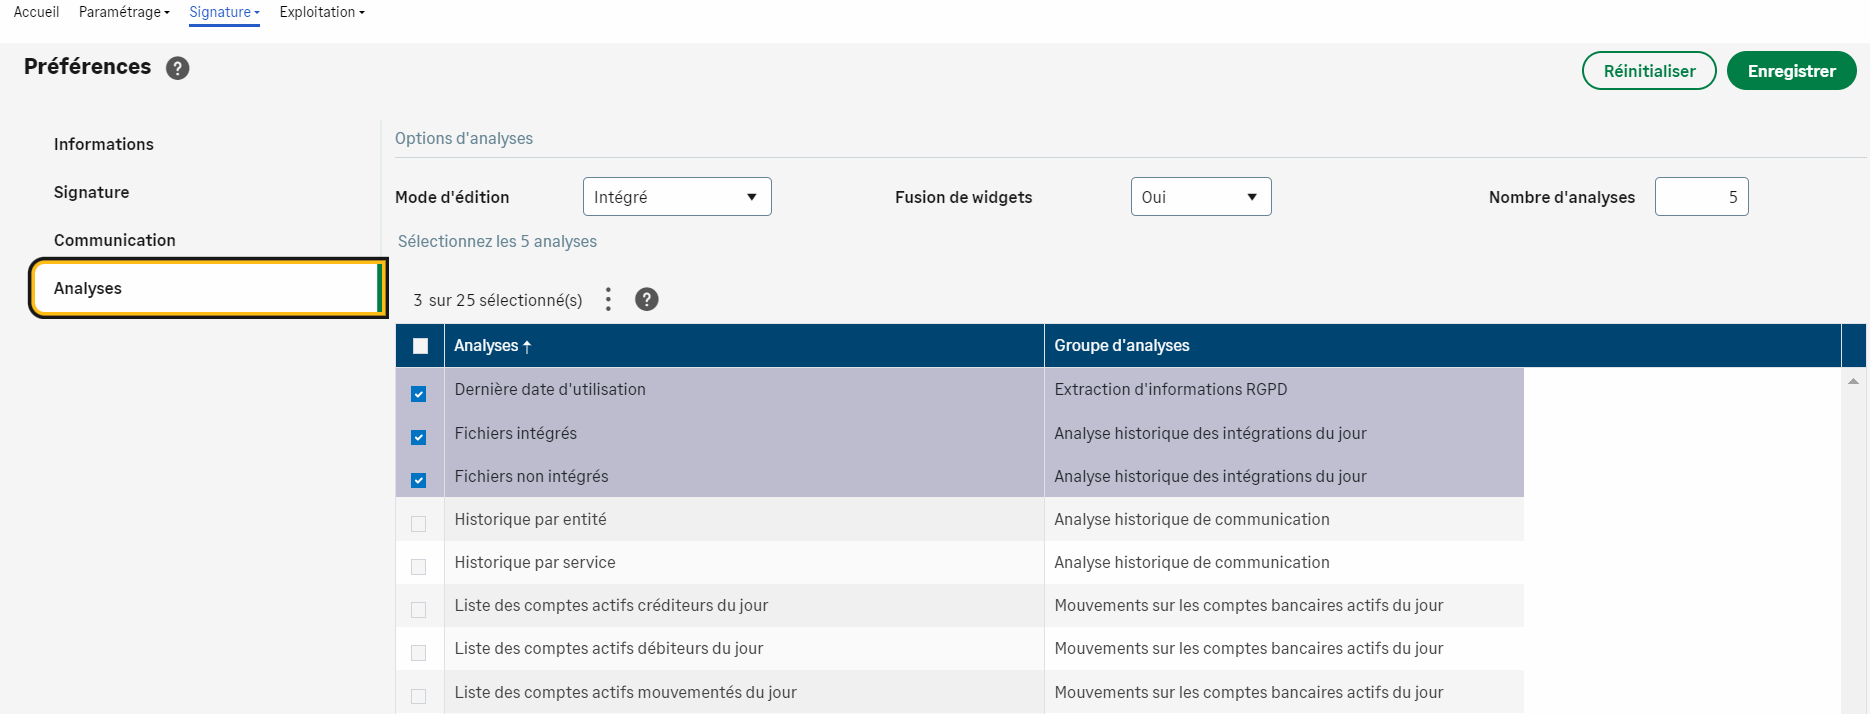Open the Fusion de widgets dropdown
1870x714 pixels.
tap(1200, 197)
